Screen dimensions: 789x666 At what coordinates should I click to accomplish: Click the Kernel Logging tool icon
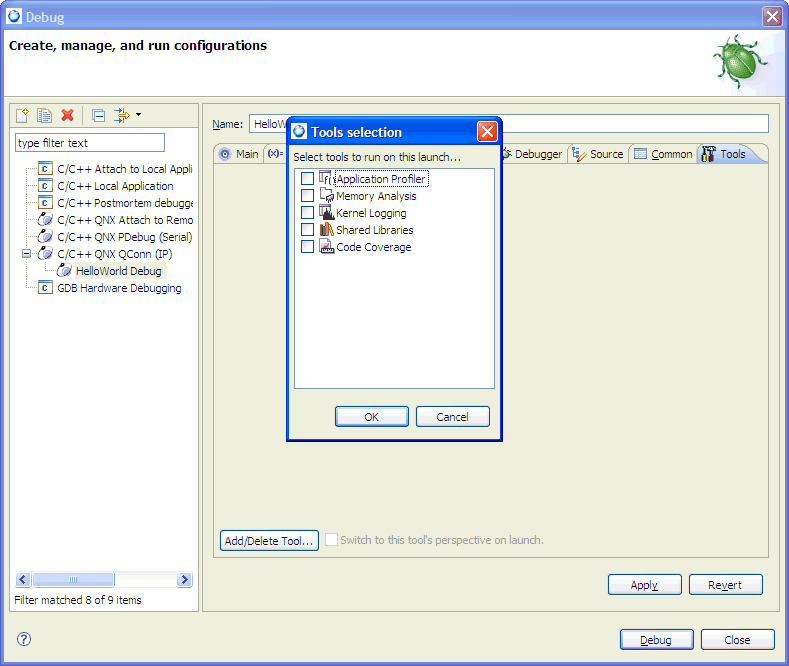(326, 213)
